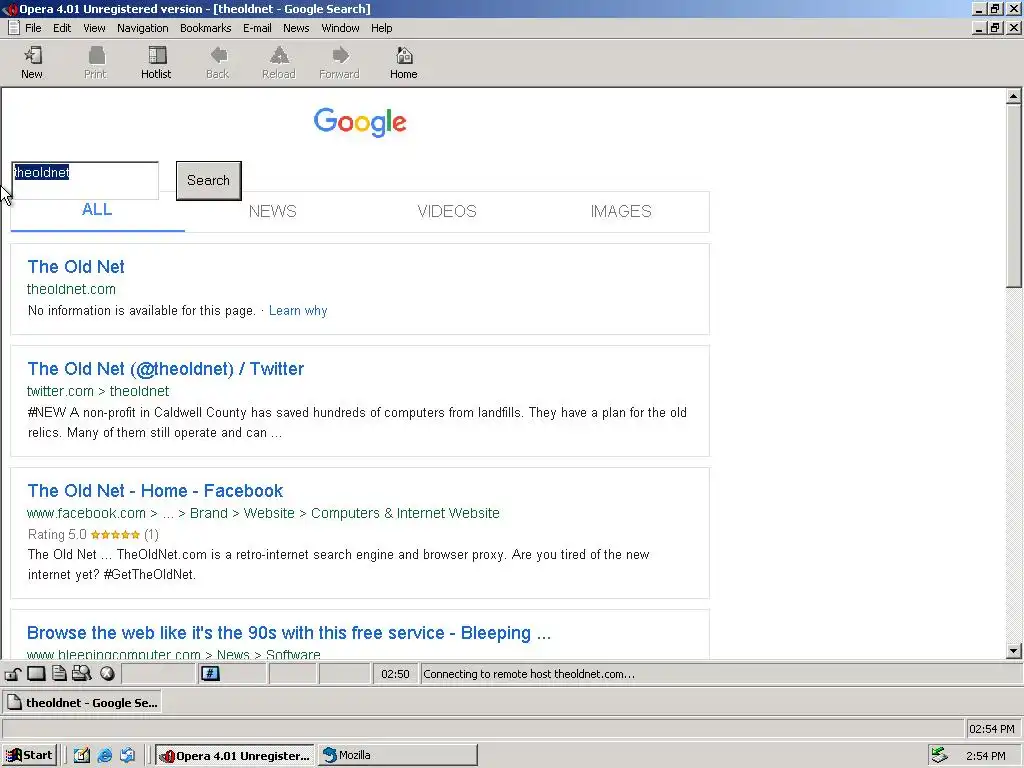Viewport: 1024px width, 768px height.
Task: Click the 'theoldnet - Google Se...' window tab
Action: tap(82, 703)
